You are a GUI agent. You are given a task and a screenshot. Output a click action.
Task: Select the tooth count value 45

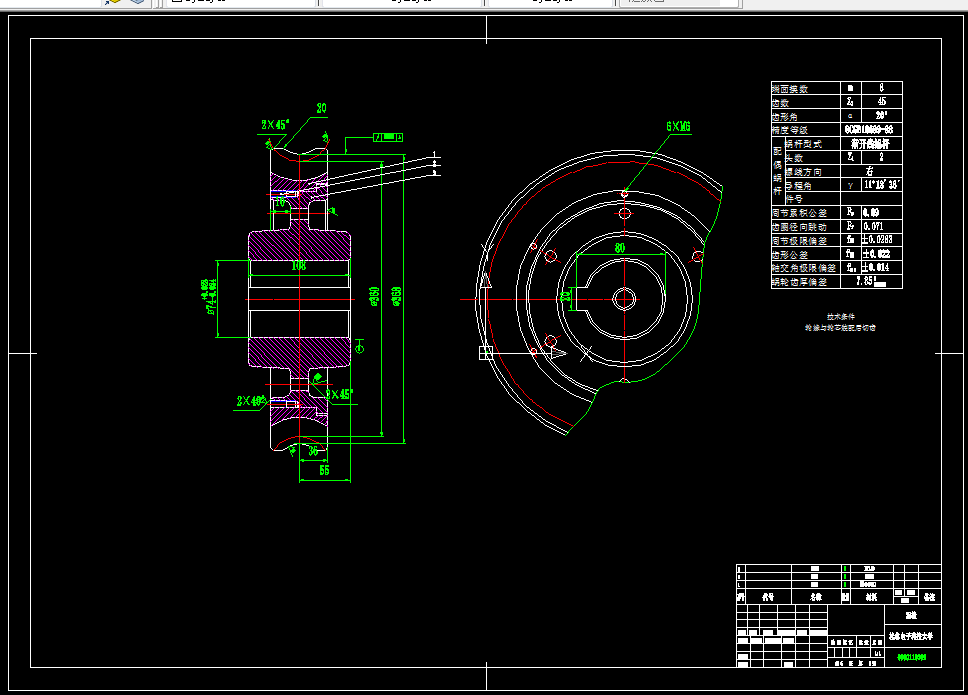pos(882,102)
